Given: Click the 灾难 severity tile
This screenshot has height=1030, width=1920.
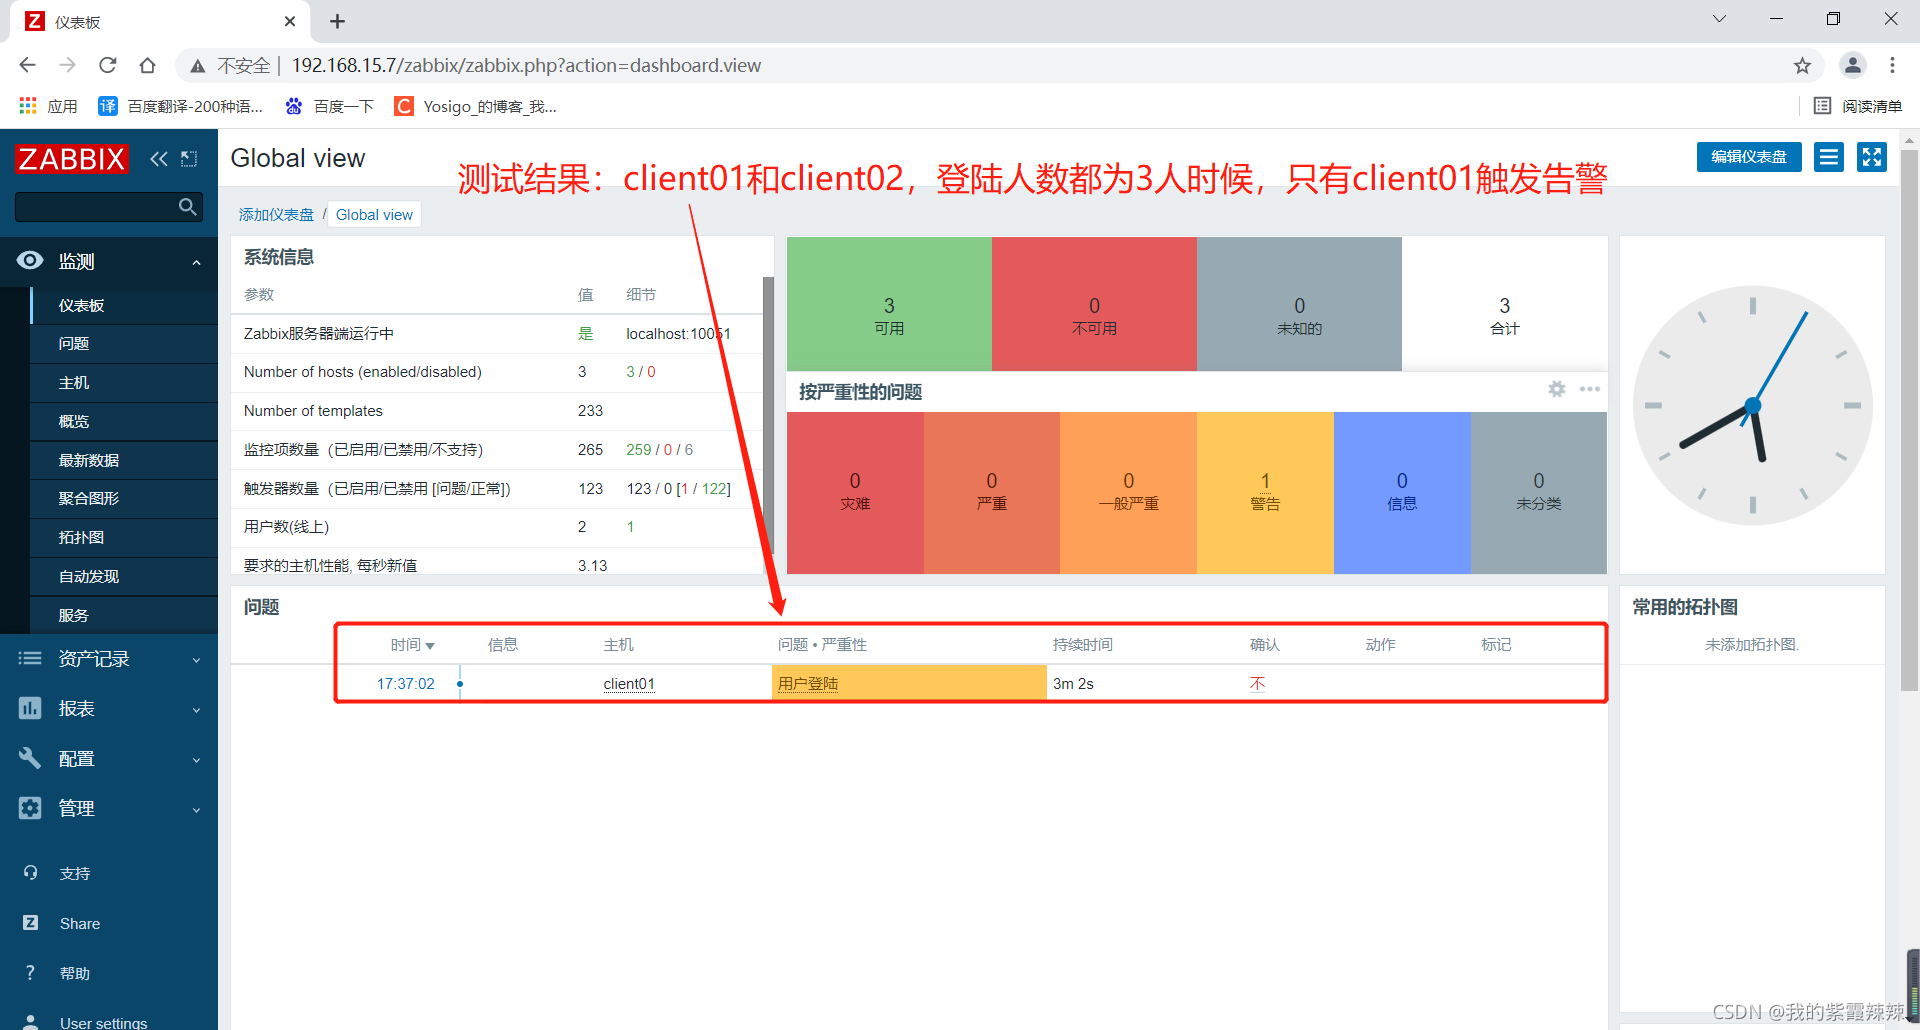Looking at the screenshot, I should coord(855,493).
